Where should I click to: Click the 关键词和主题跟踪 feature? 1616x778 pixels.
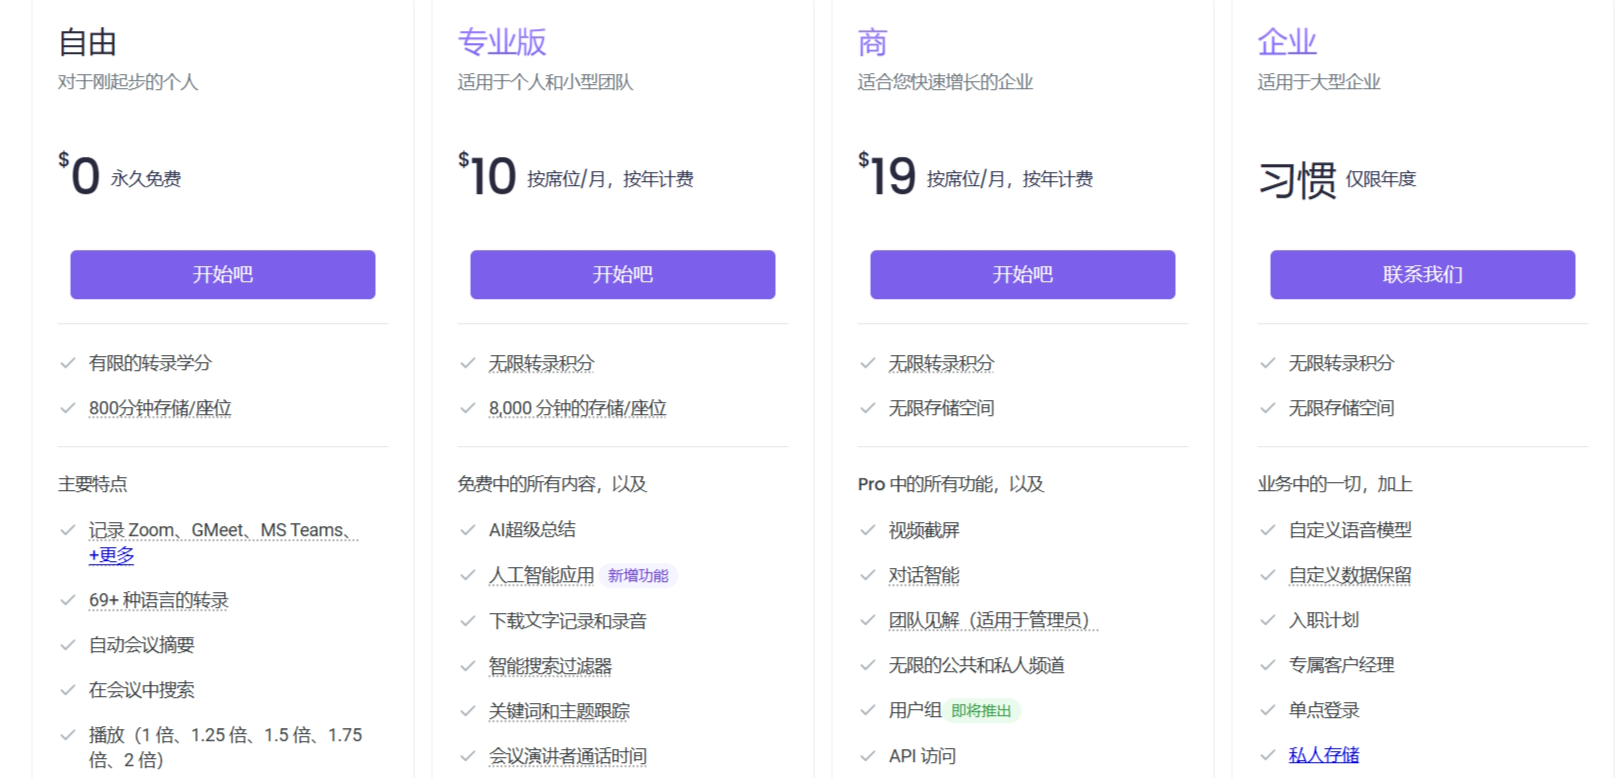pos(559,711)
